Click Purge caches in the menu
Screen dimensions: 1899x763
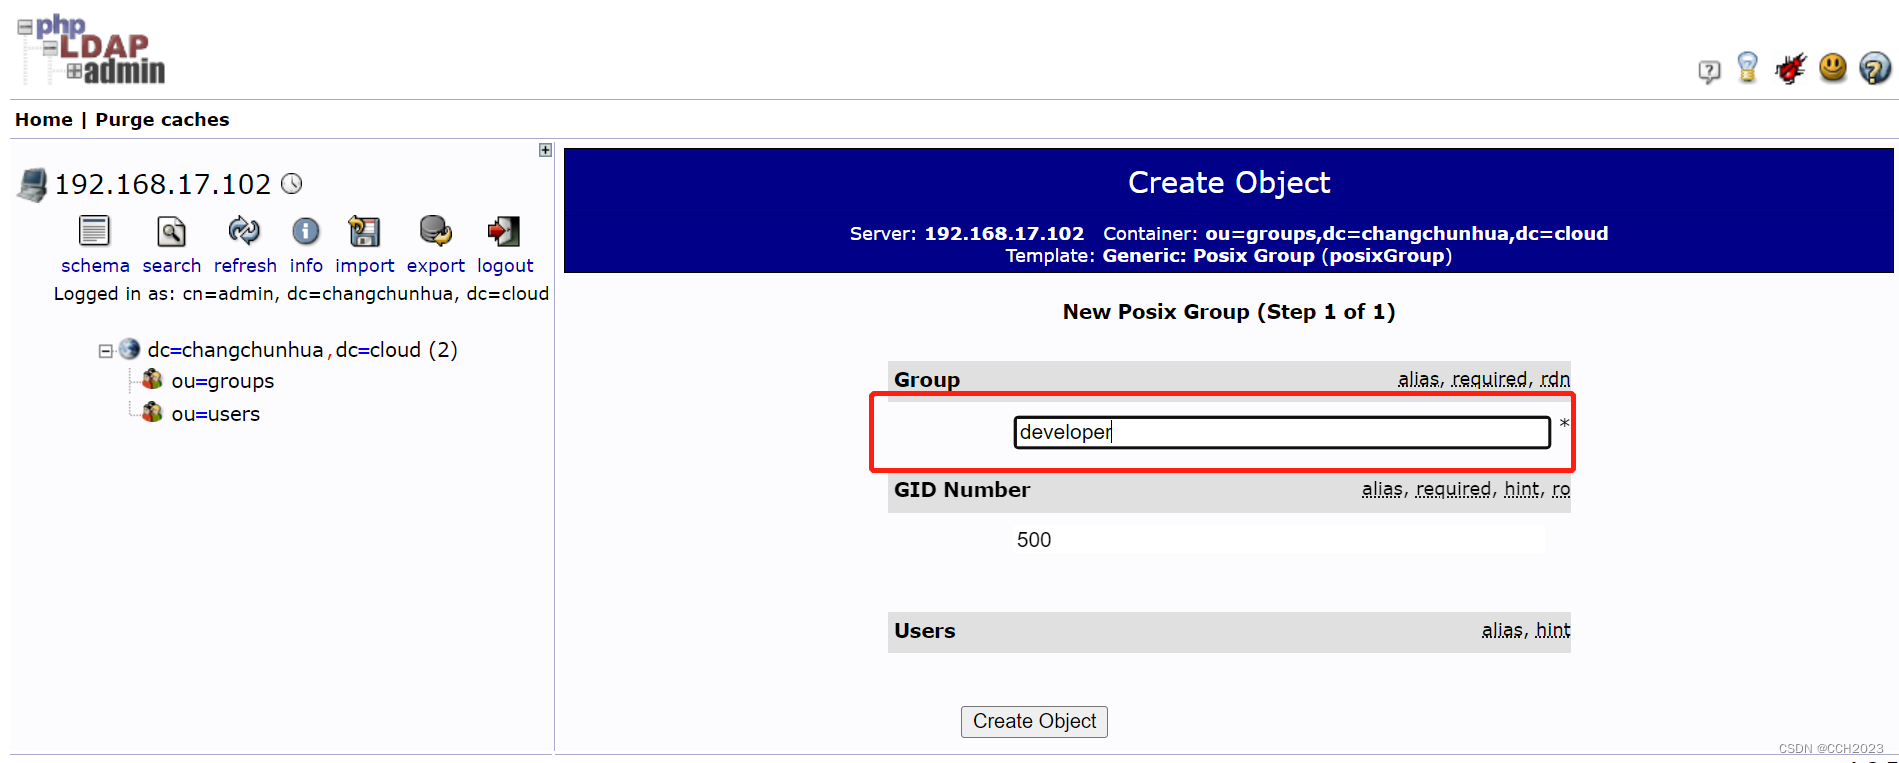point(162,120)
